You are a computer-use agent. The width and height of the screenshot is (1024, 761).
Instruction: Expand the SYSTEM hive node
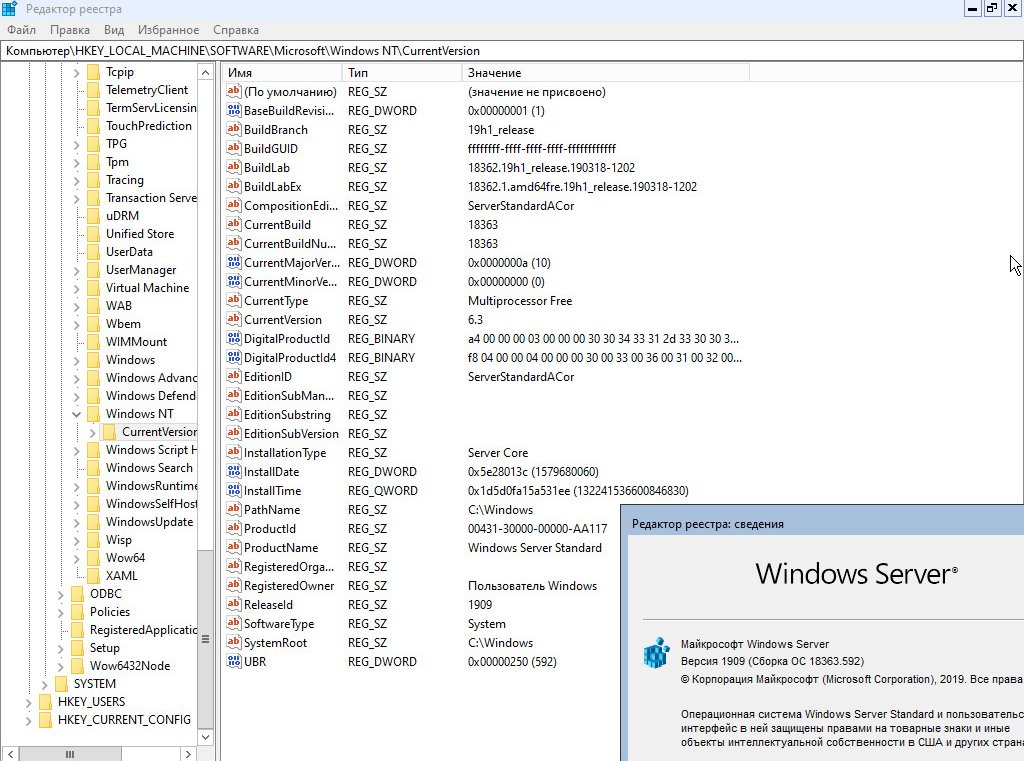point(44,684)
